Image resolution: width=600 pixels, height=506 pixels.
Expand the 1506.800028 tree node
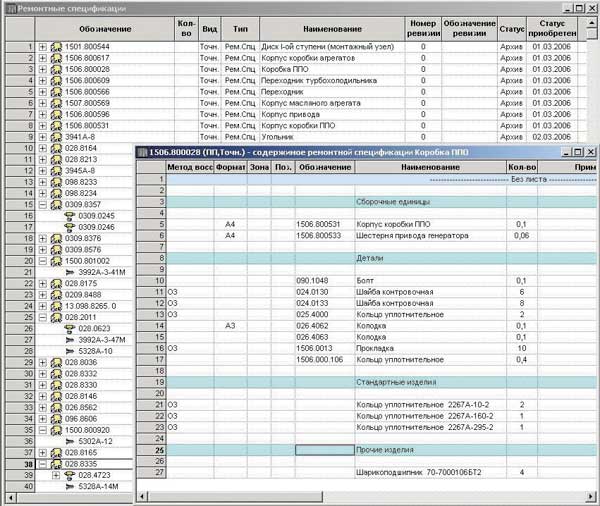pos(42,70)
